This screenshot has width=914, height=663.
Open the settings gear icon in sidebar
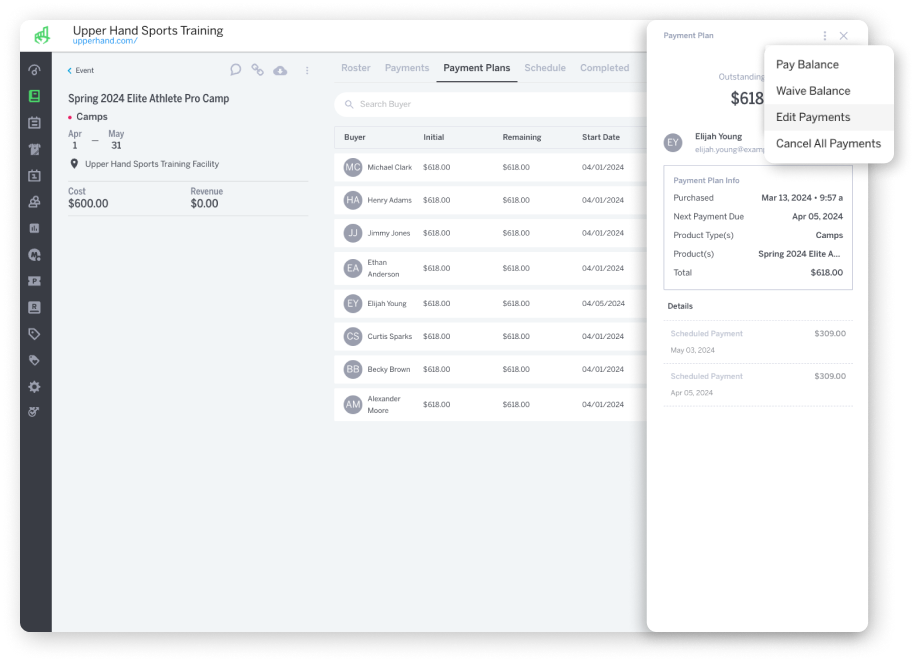tap(35, 386)
